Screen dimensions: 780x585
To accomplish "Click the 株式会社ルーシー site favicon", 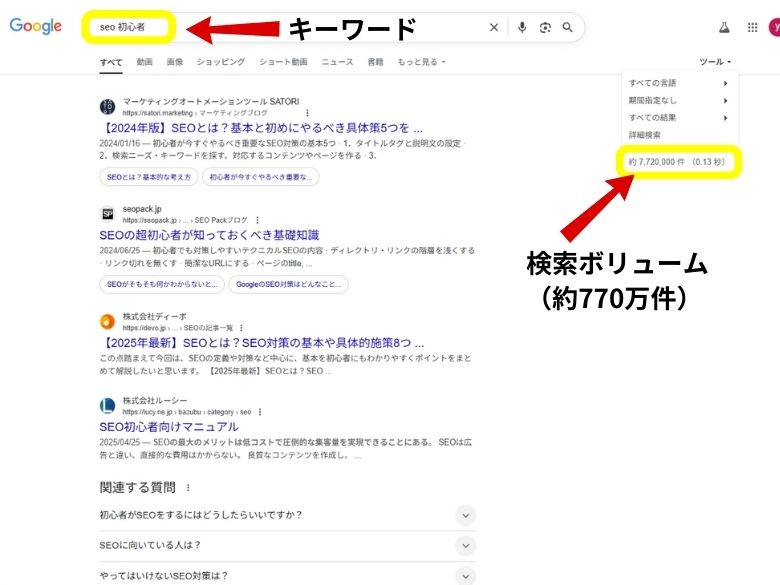I will click(x=107, y=406).
